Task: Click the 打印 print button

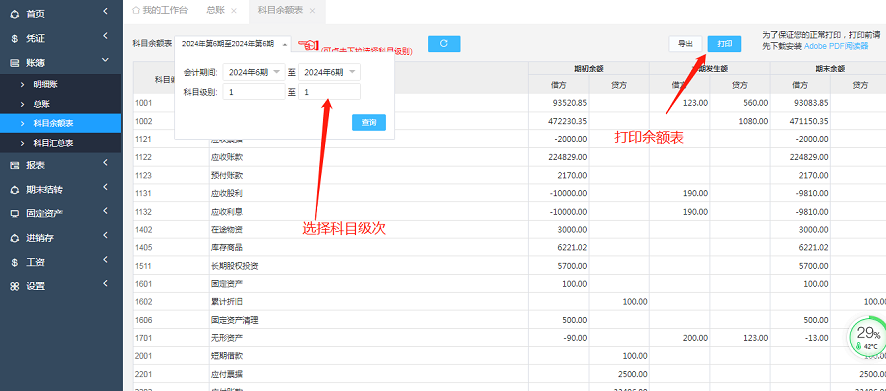Action: click(x=724, y=44)
